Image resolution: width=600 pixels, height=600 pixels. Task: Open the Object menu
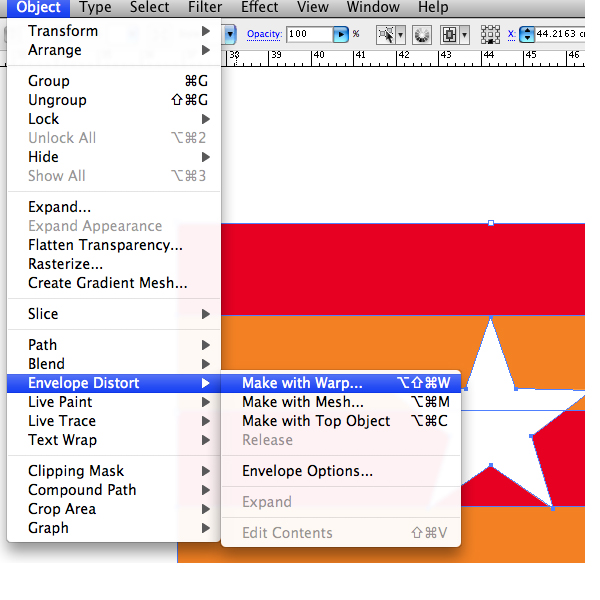click(x=38, y=7)
